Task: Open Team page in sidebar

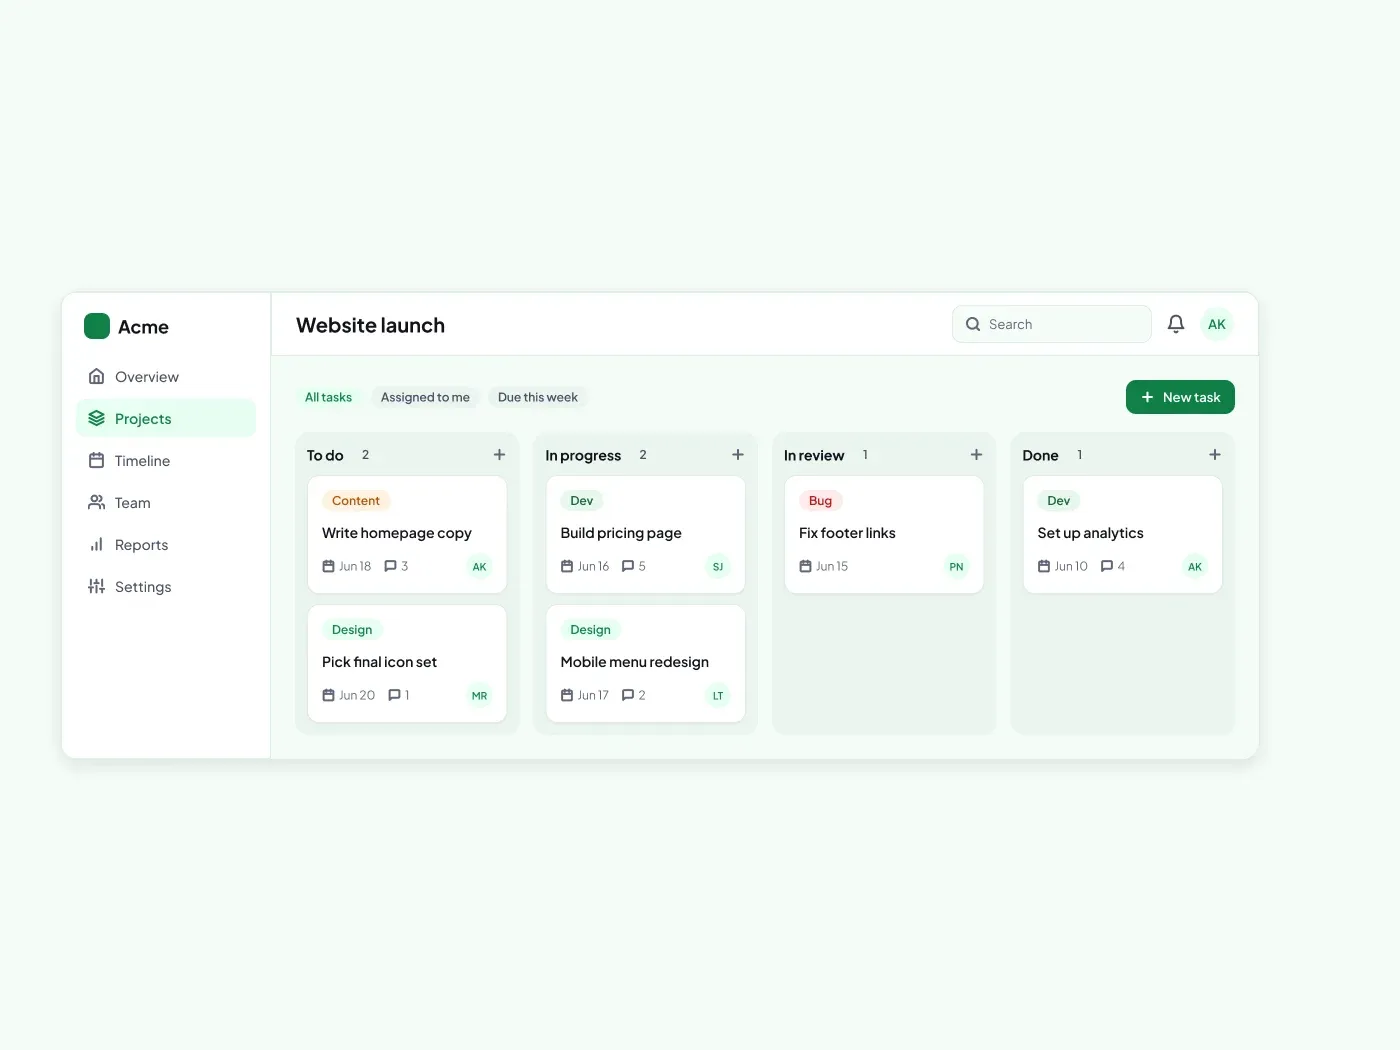Action: coord(166,503)
